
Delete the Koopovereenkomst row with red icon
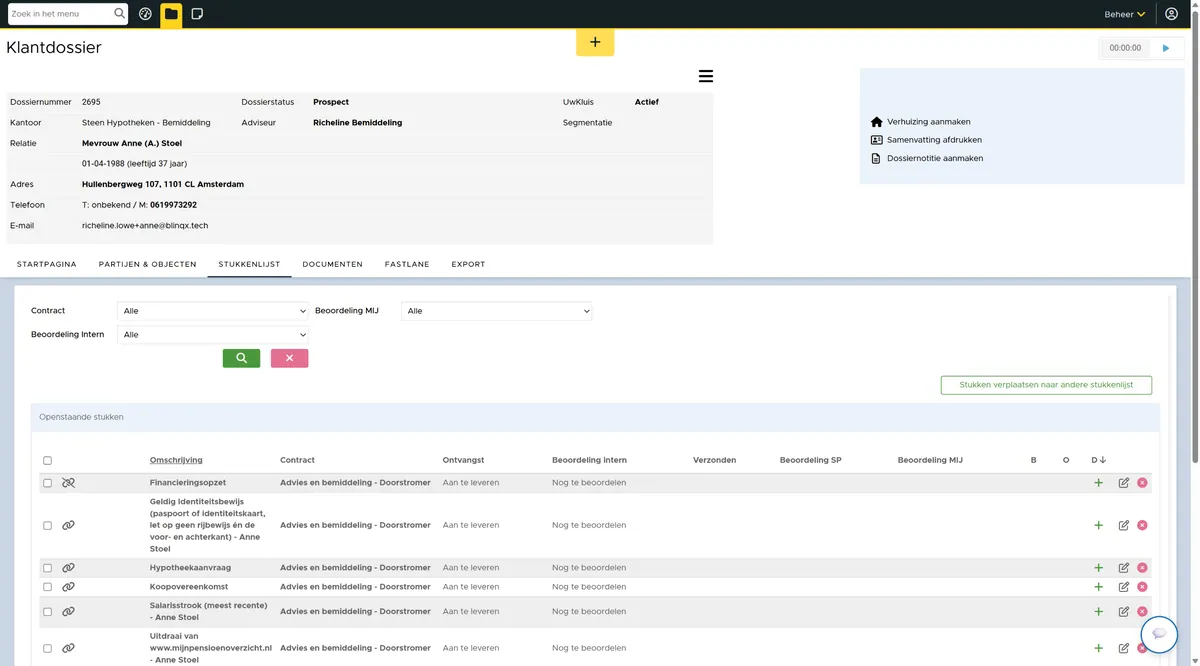pos(1142,587)
